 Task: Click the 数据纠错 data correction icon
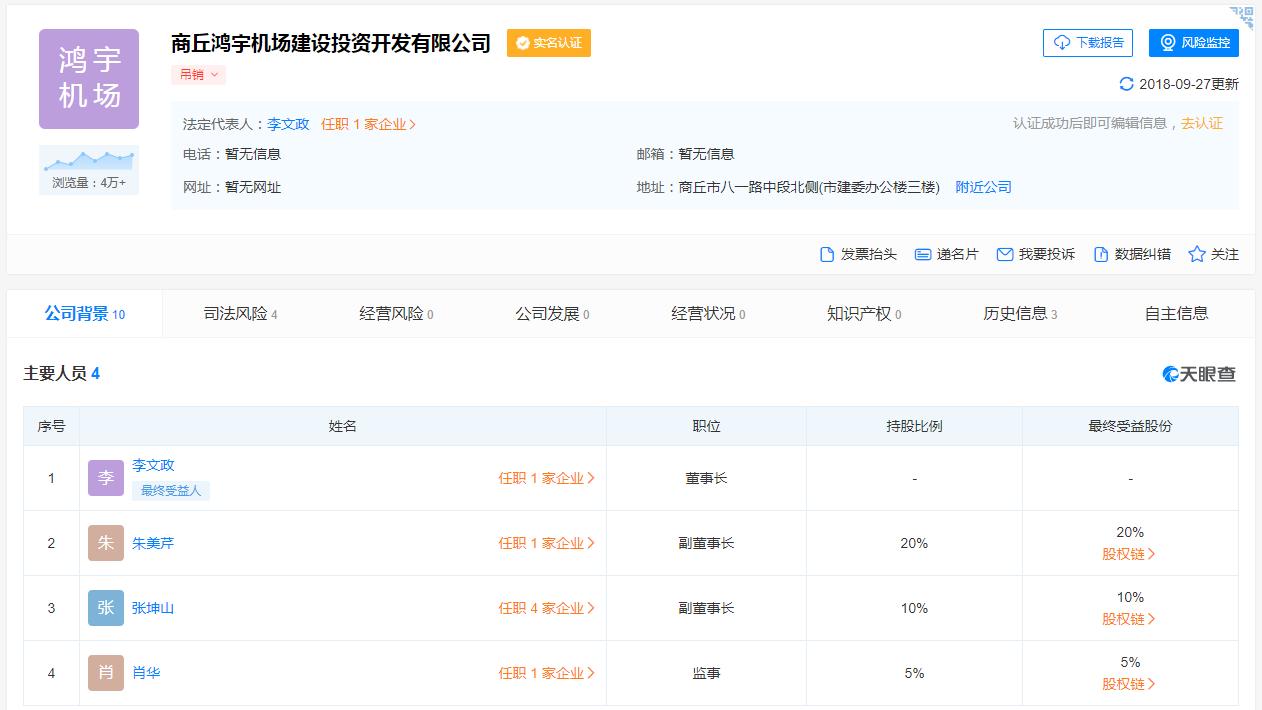pyautogui.click(x=1133, y=254)
